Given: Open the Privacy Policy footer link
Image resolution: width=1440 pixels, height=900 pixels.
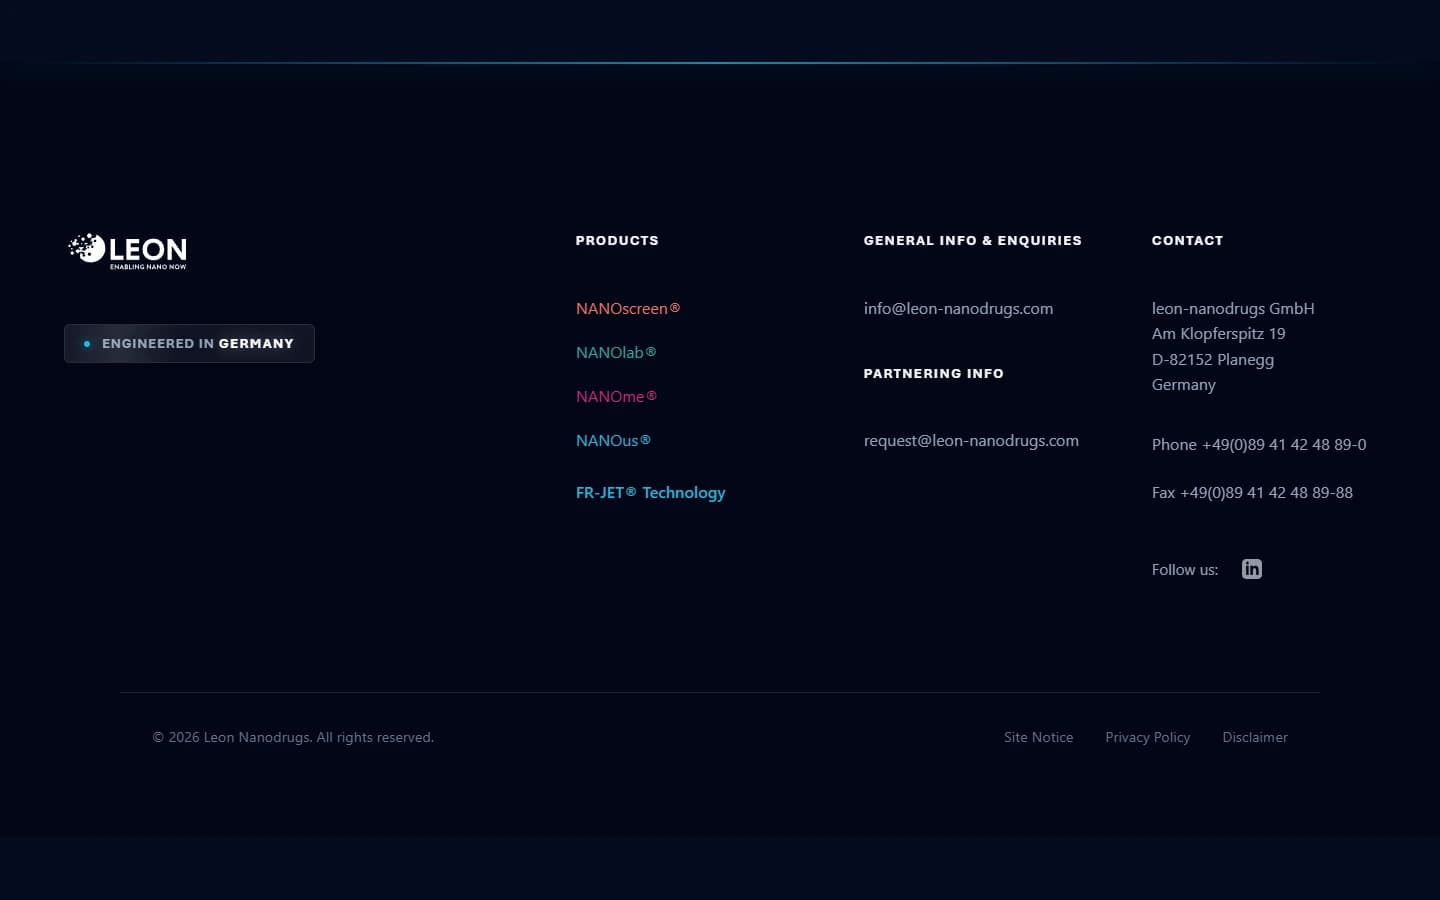Looking at the screenshot, I should [x=1148, y=737].
